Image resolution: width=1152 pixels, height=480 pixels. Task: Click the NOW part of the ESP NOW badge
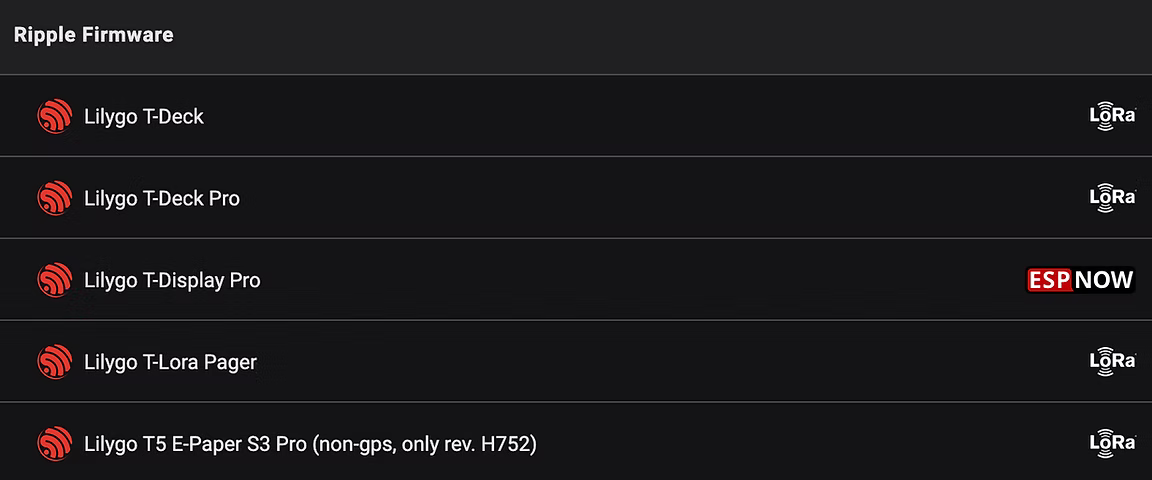point(1104,280)
